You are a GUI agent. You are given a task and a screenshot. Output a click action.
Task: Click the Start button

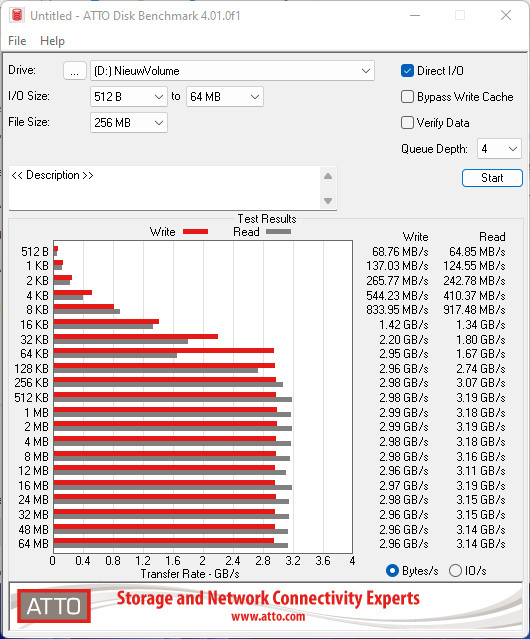point(492,178)
